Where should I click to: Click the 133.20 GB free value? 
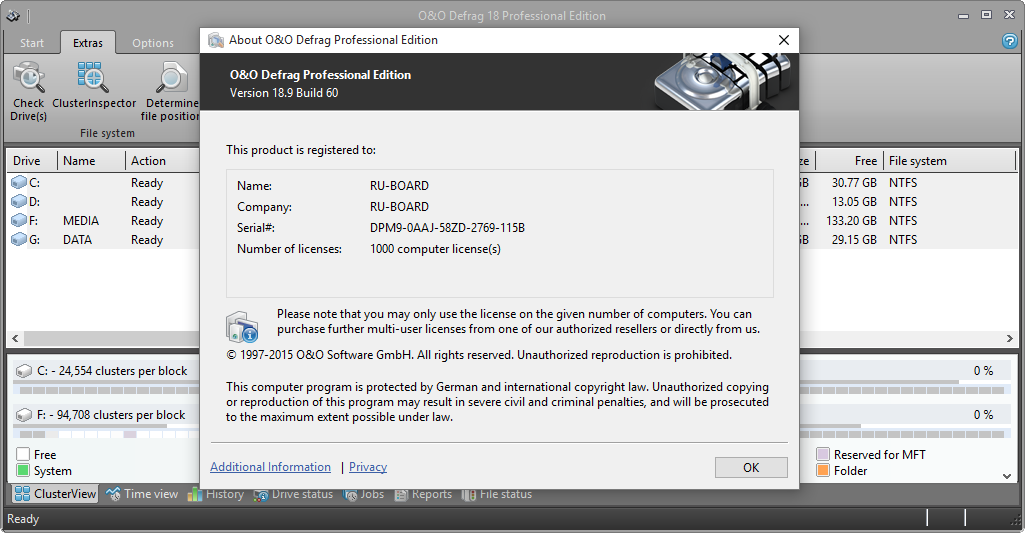point(851,220)
